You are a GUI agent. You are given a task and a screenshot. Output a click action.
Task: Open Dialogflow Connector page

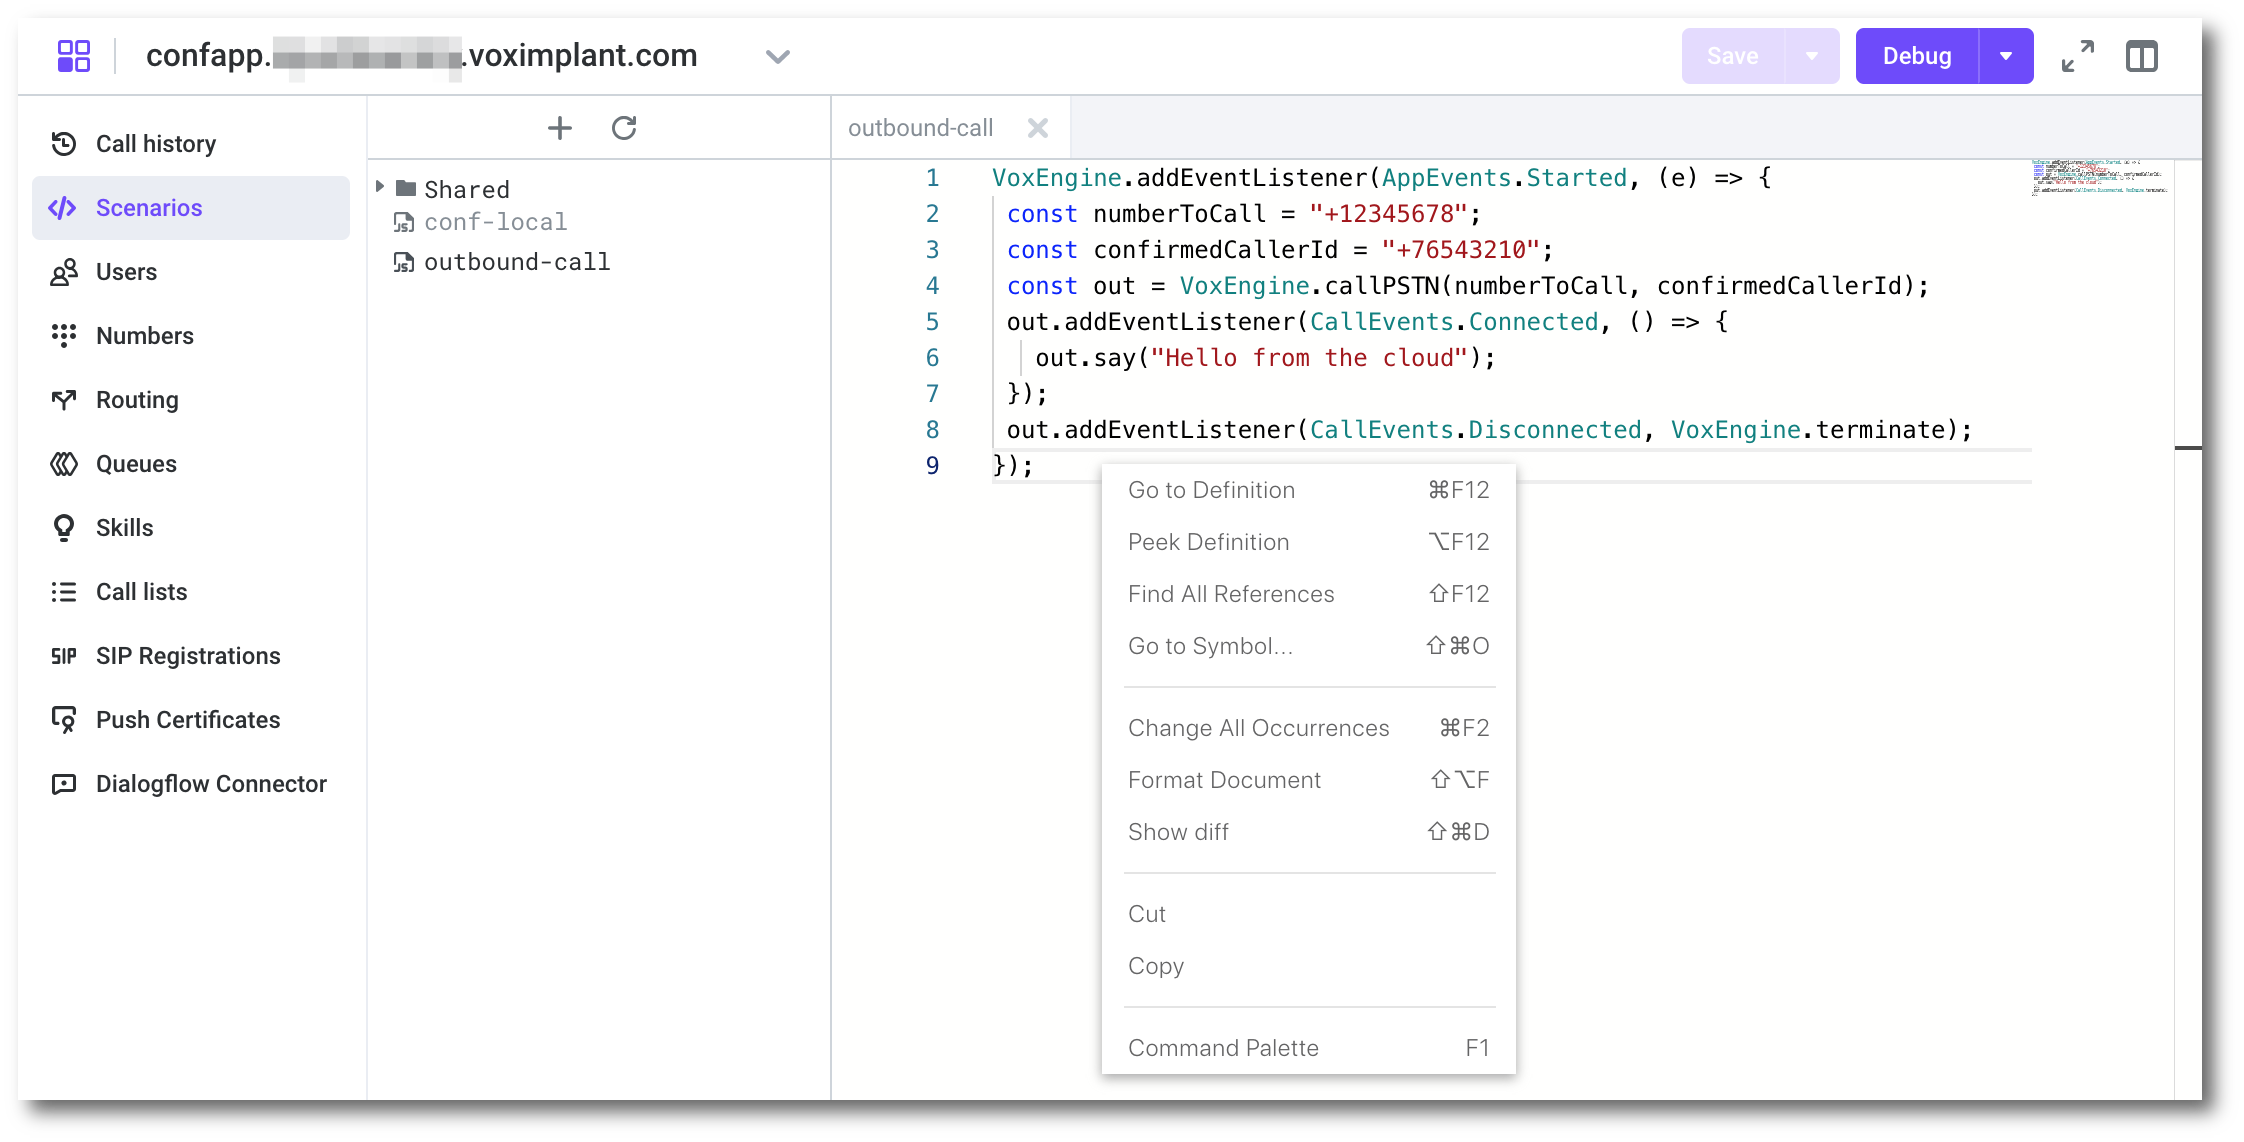coord(210,784)
